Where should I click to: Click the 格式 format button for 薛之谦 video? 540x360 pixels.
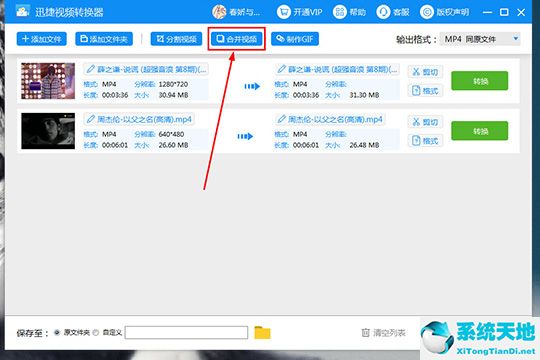(x=425, y=91)
